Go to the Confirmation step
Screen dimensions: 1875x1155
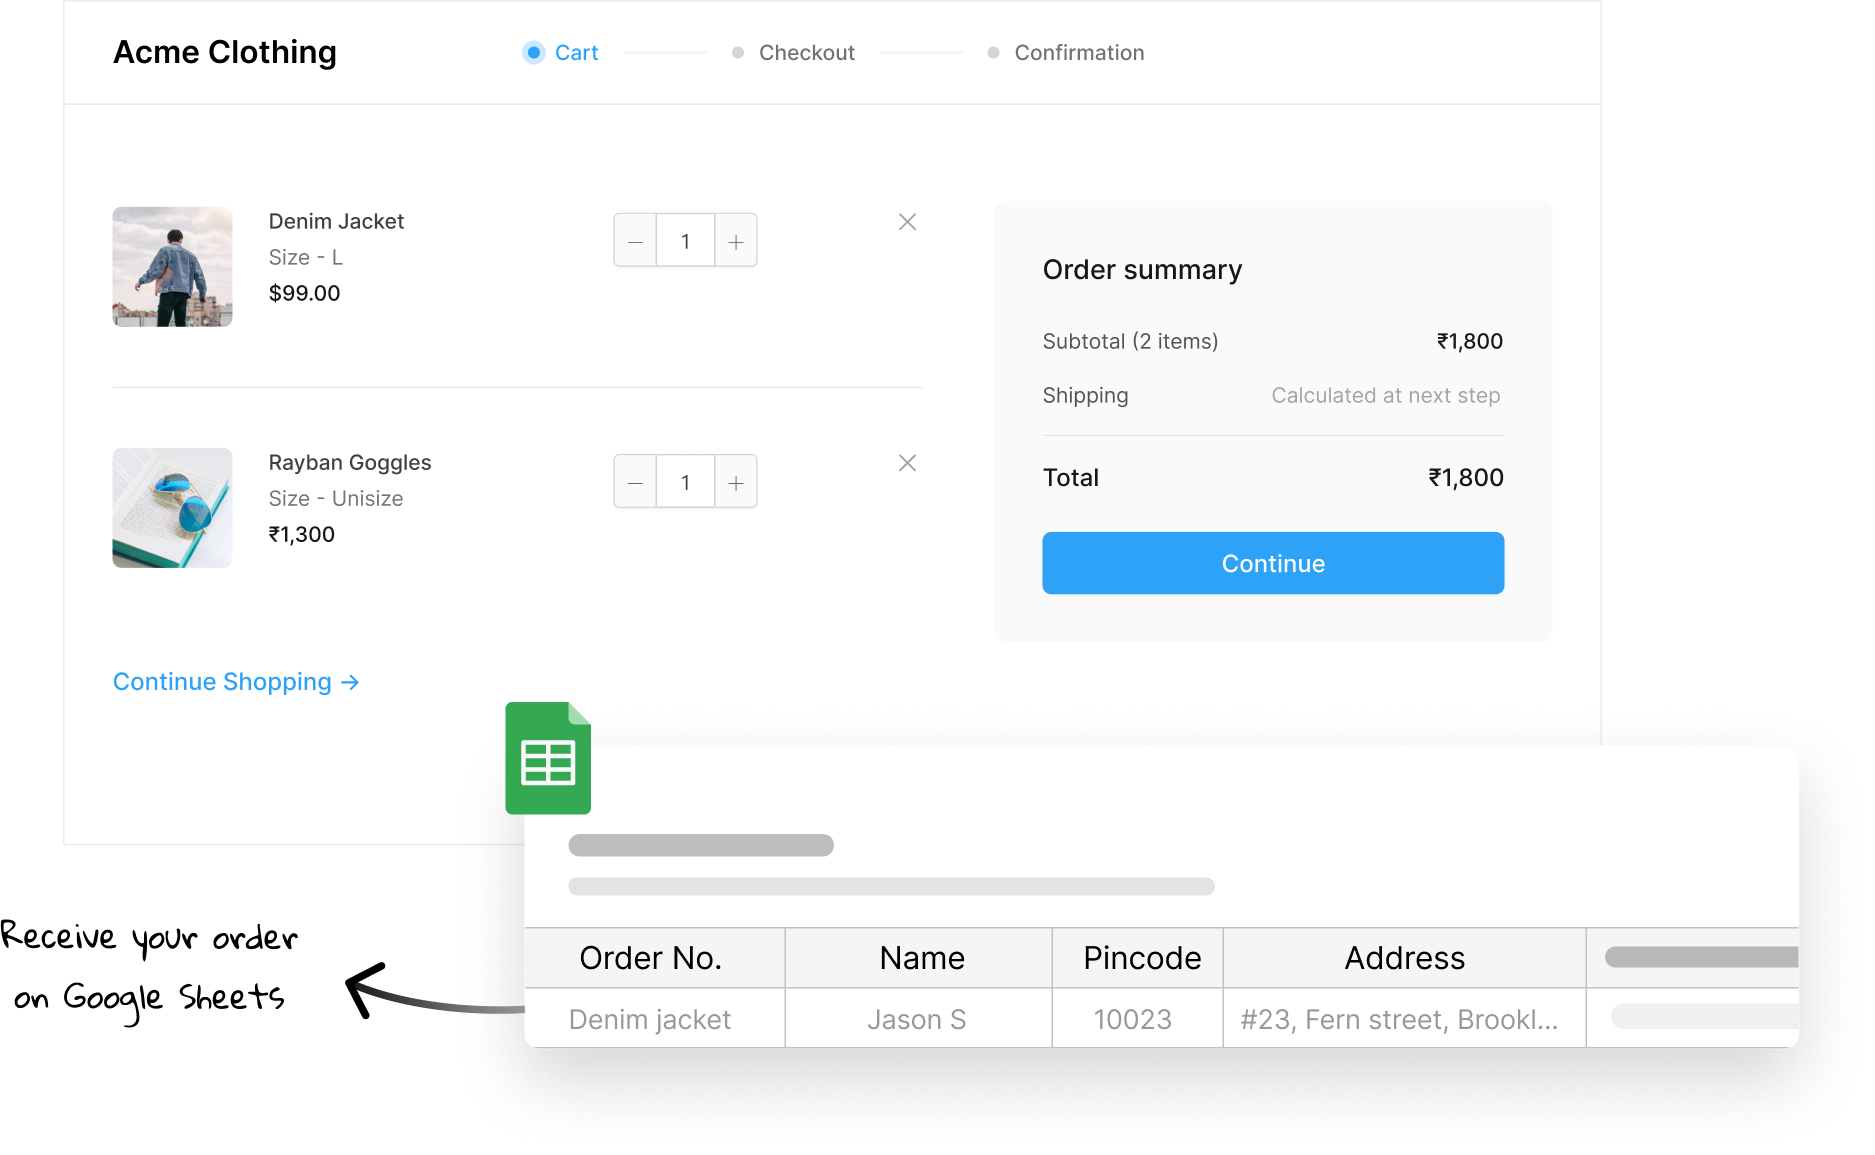1078,53
